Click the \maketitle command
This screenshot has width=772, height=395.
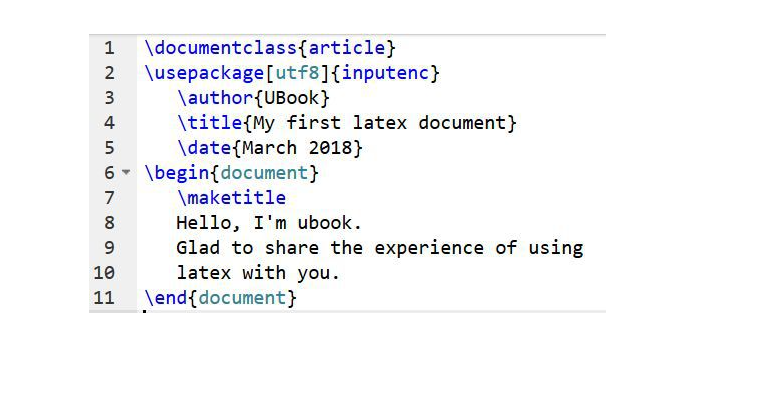click(x=231, y=198)
